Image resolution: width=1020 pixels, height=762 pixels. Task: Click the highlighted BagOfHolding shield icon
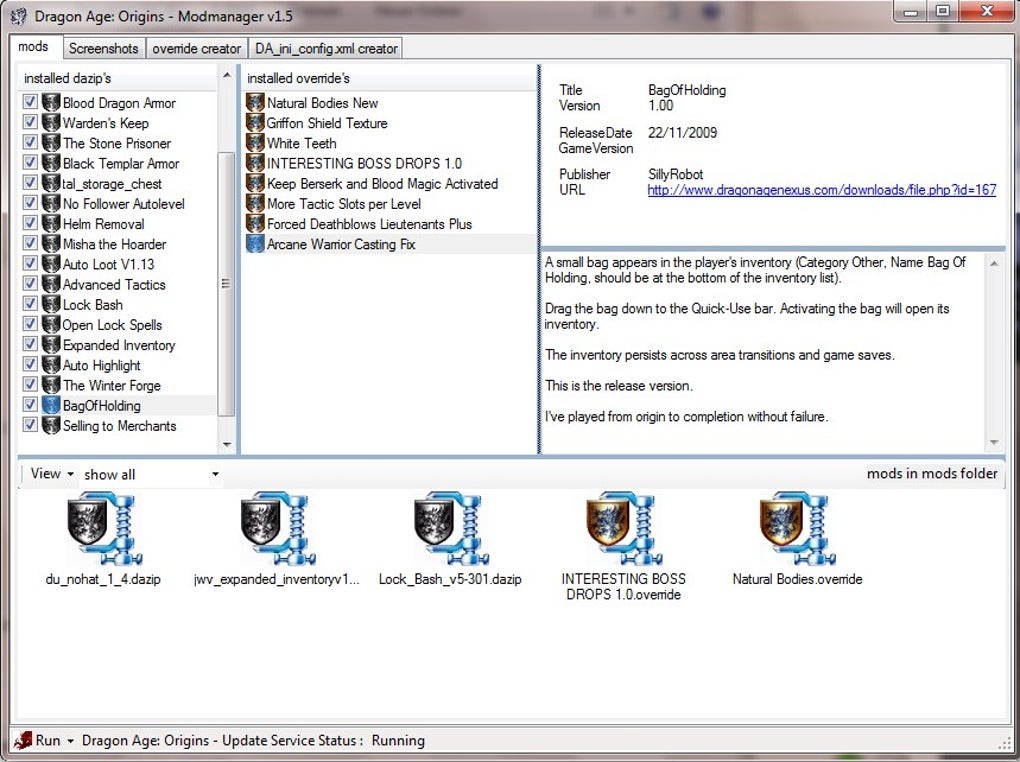(51, 405)
